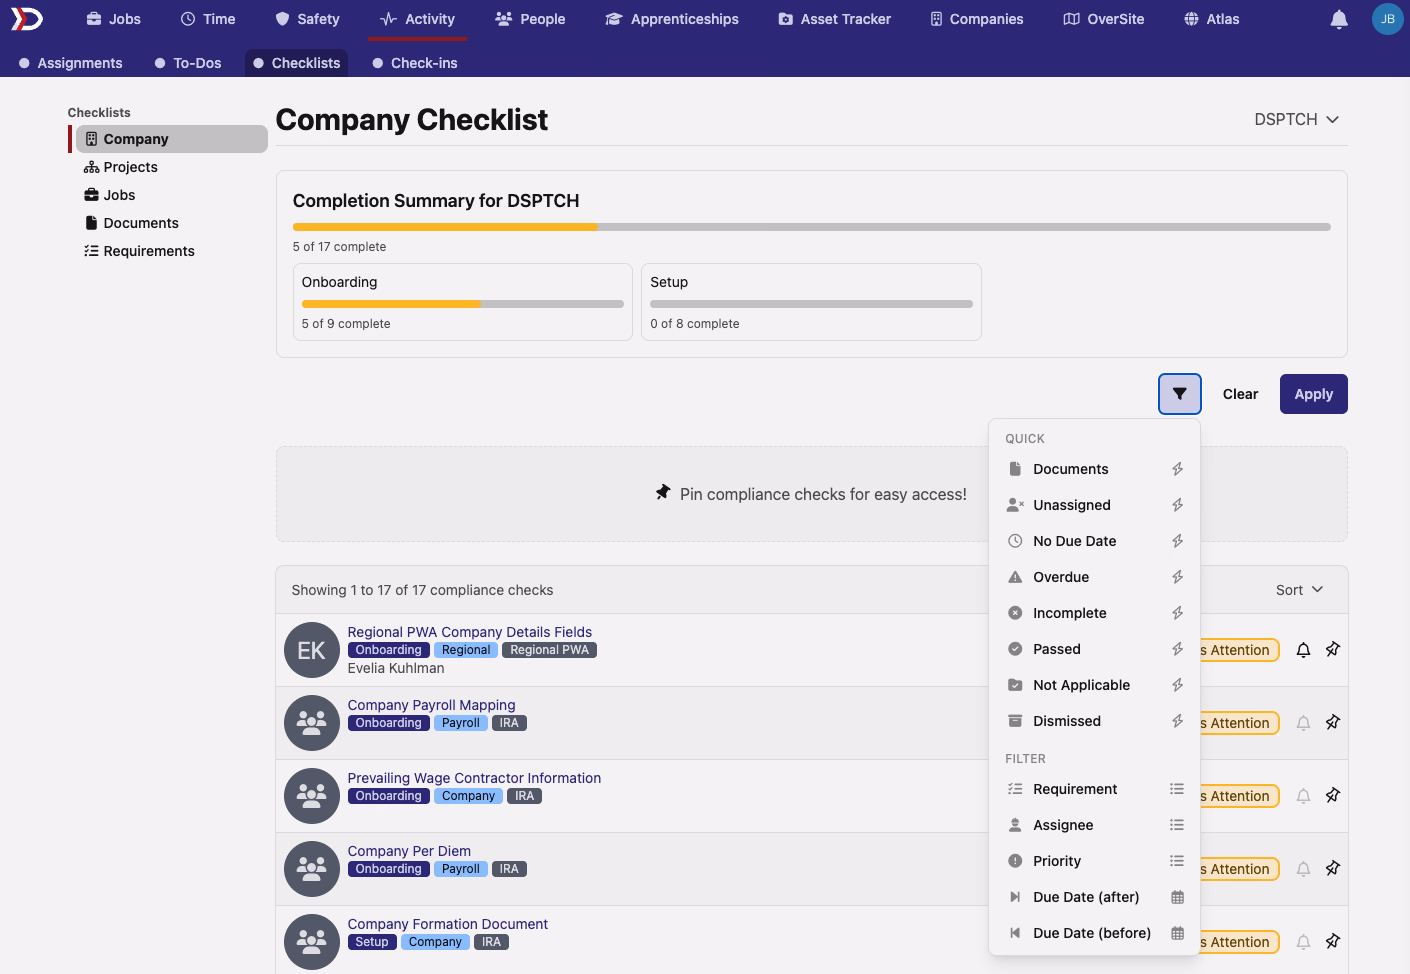
Task: Click the lightning icon next to Passed
Action: point(1178,649)
